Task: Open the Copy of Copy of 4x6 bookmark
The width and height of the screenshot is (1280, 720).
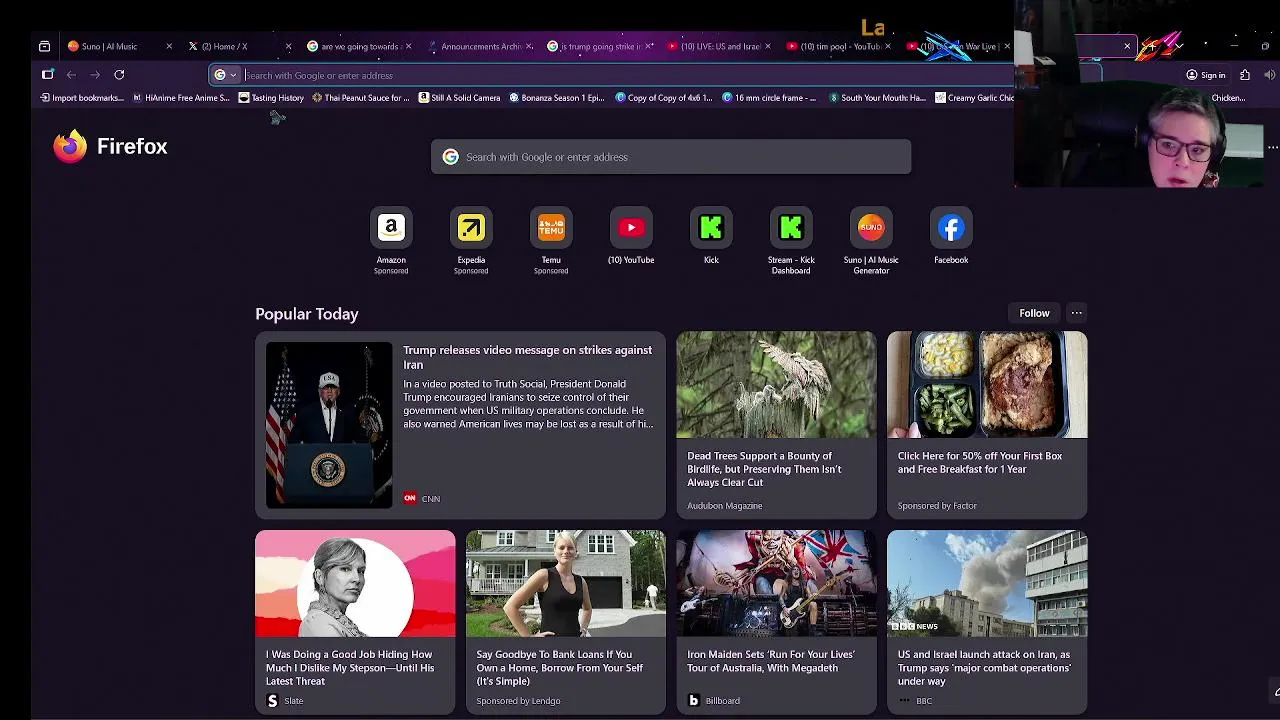Action: click(x=664, y=98)
